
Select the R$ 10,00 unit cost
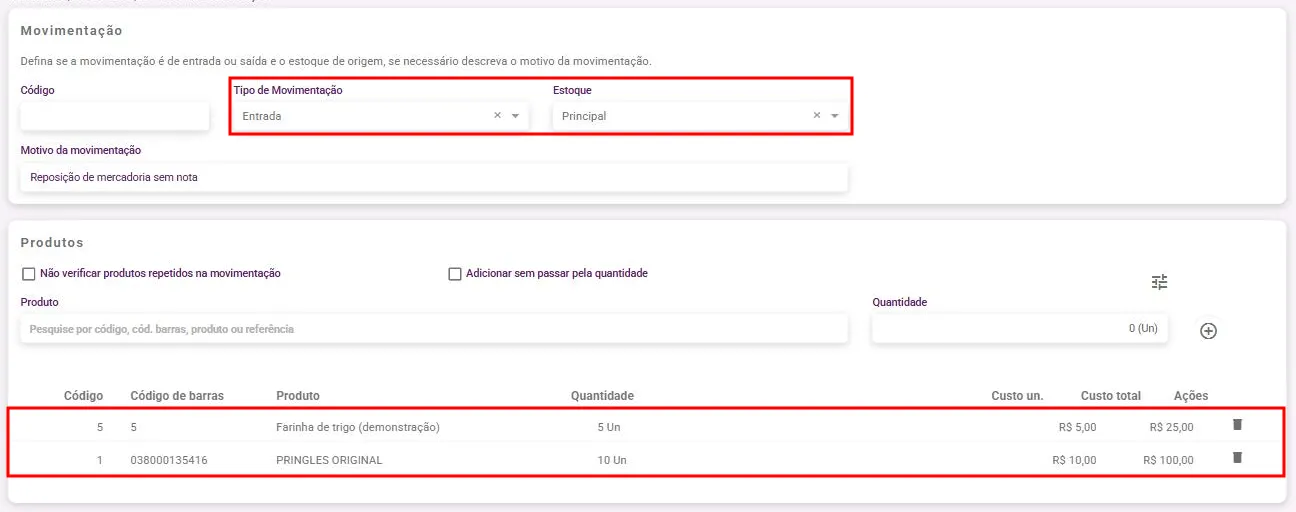[x=1074, y=460]
